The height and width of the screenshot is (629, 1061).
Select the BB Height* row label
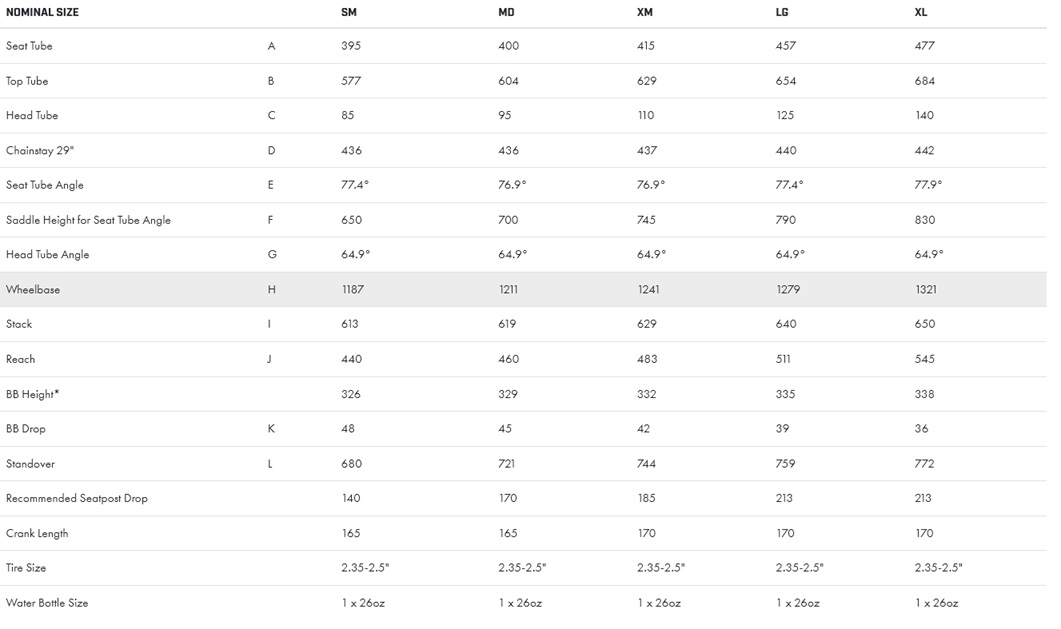pos(32,394)
